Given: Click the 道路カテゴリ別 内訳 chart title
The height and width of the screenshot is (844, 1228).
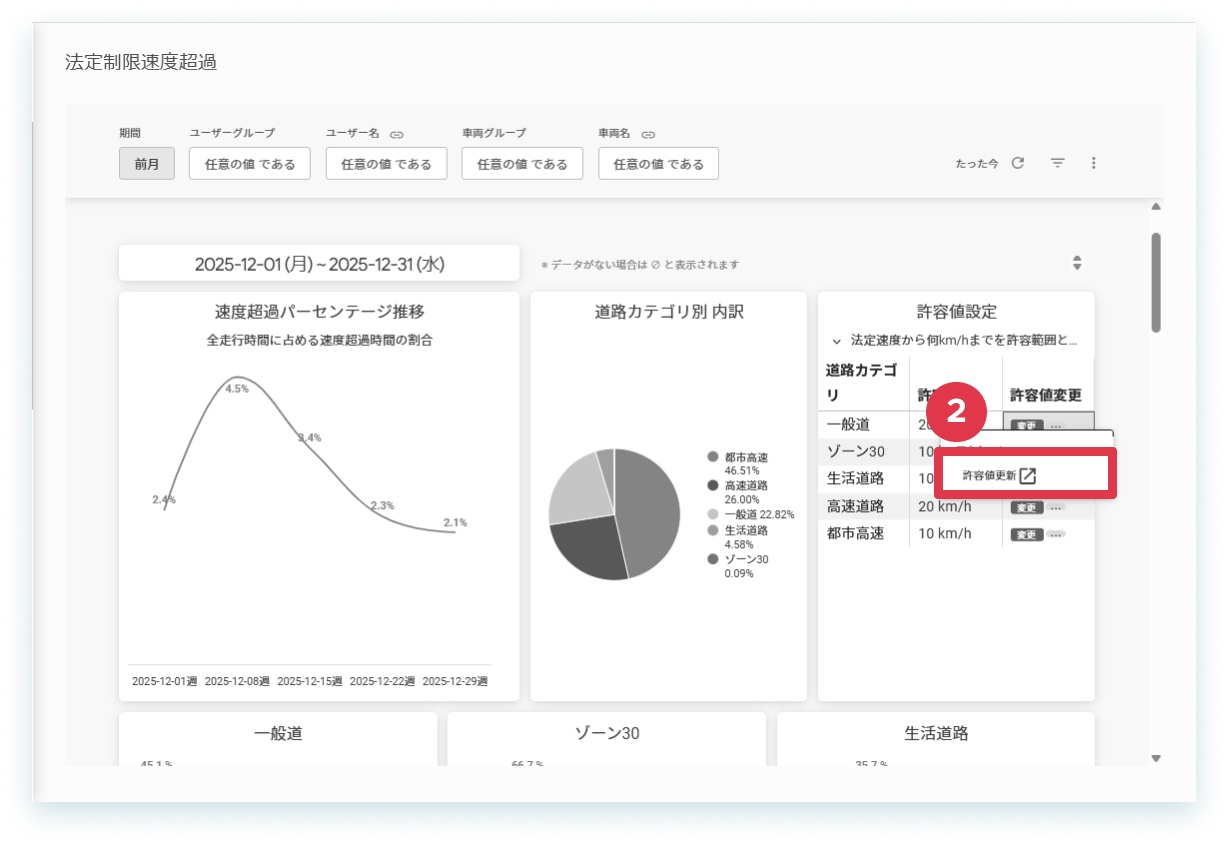Looking at the screenshot, I should coord(669,312).
